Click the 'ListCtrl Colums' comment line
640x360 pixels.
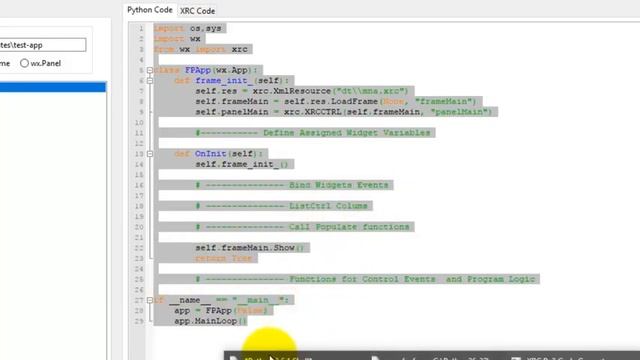tap(282, 206)
